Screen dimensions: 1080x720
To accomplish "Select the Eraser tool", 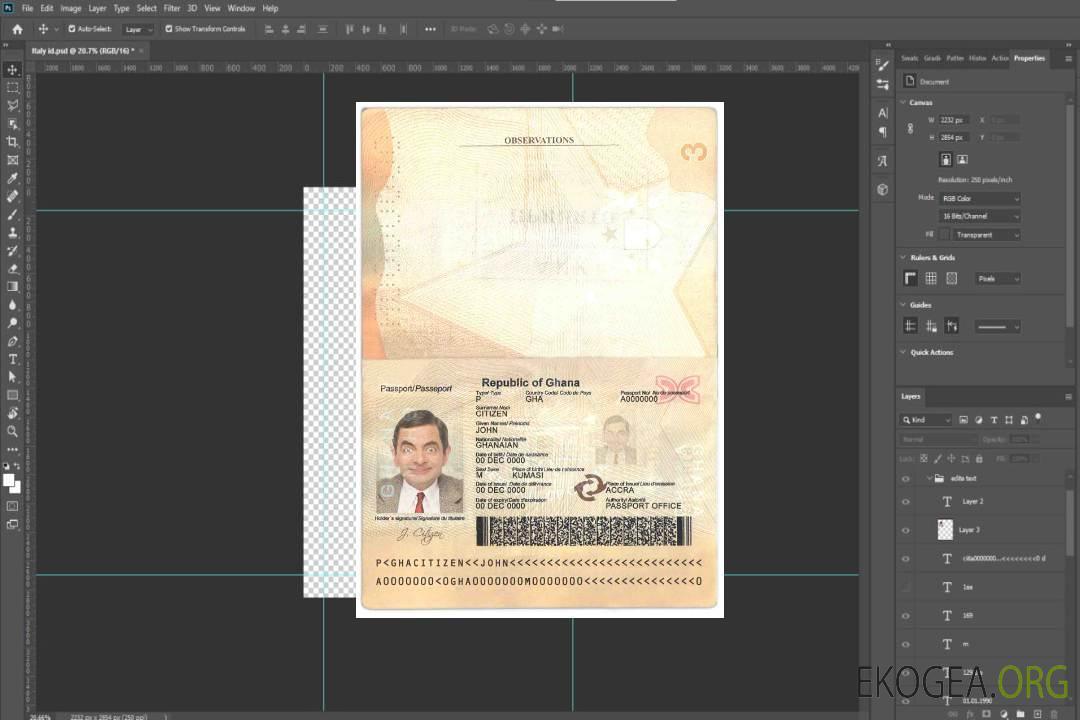I will click(12, 269).
